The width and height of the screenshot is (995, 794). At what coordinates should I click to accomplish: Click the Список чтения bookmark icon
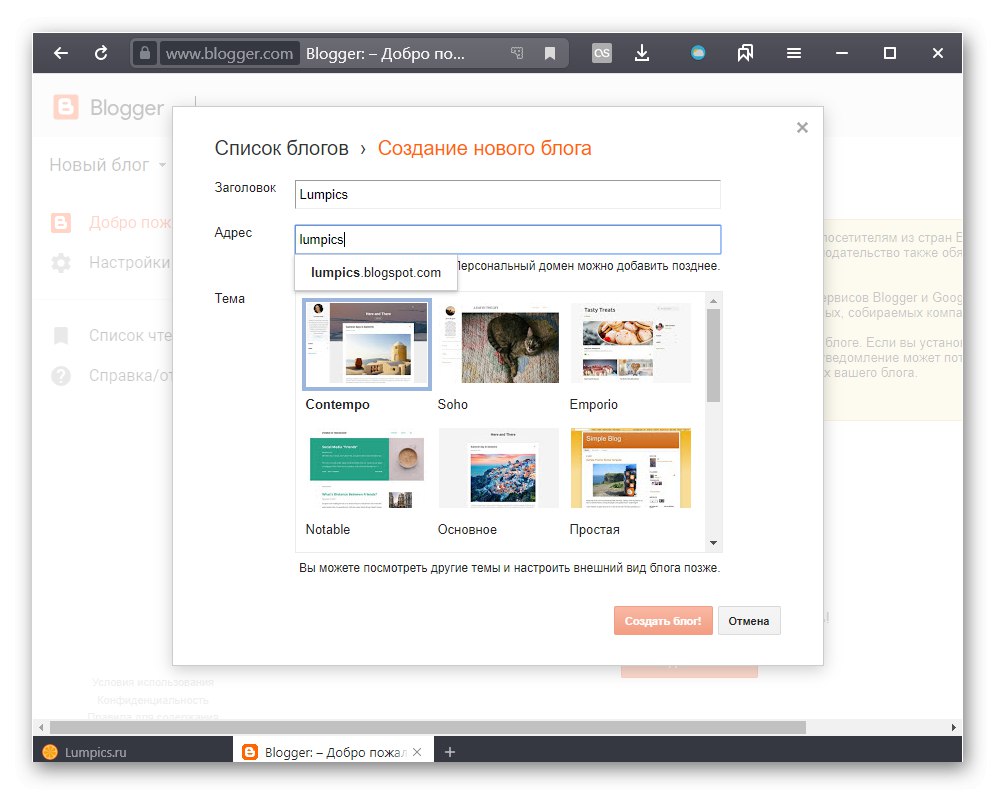(61, 336)
